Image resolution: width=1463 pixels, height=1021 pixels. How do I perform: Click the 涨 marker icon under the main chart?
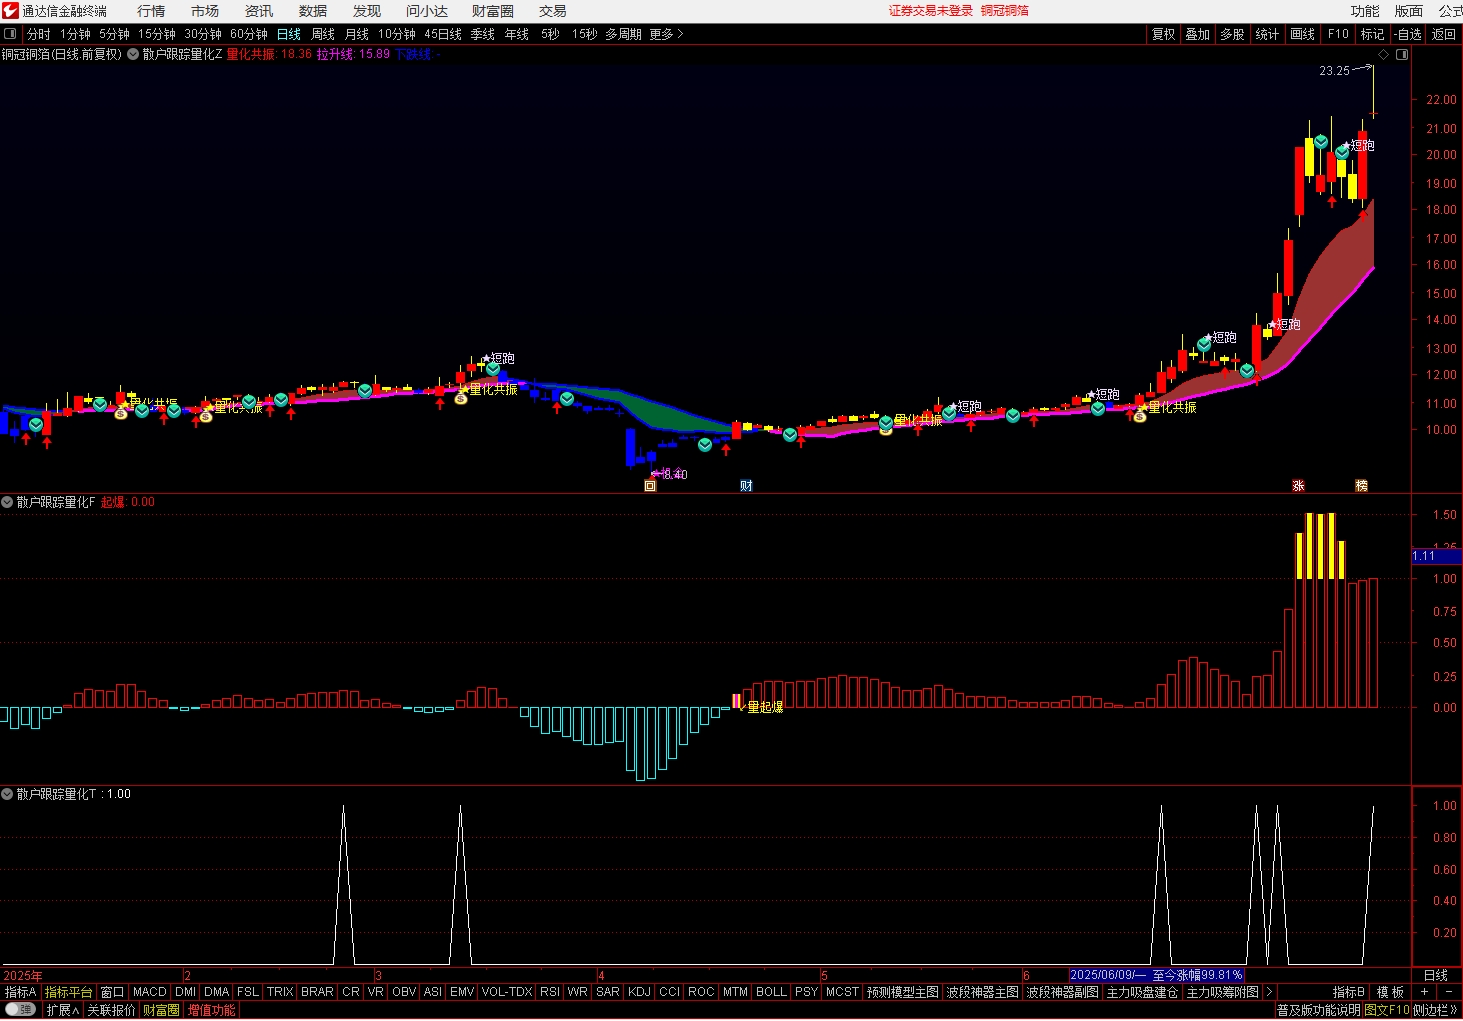click(1298, 486)
